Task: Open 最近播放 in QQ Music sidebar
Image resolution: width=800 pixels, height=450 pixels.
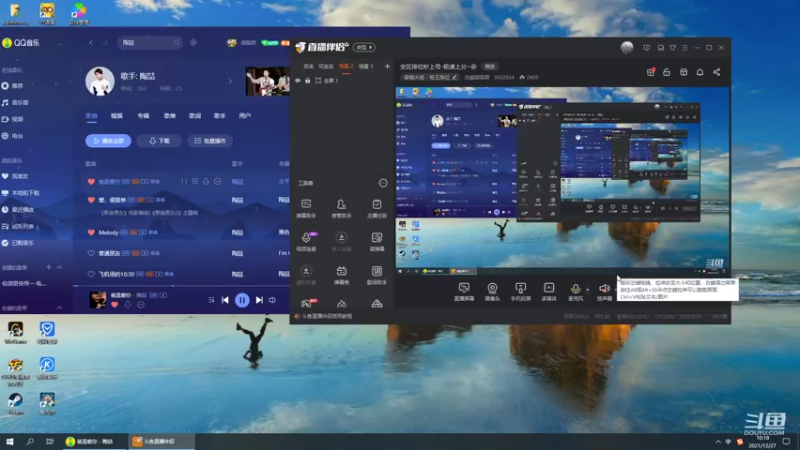Action: [19, 210]
